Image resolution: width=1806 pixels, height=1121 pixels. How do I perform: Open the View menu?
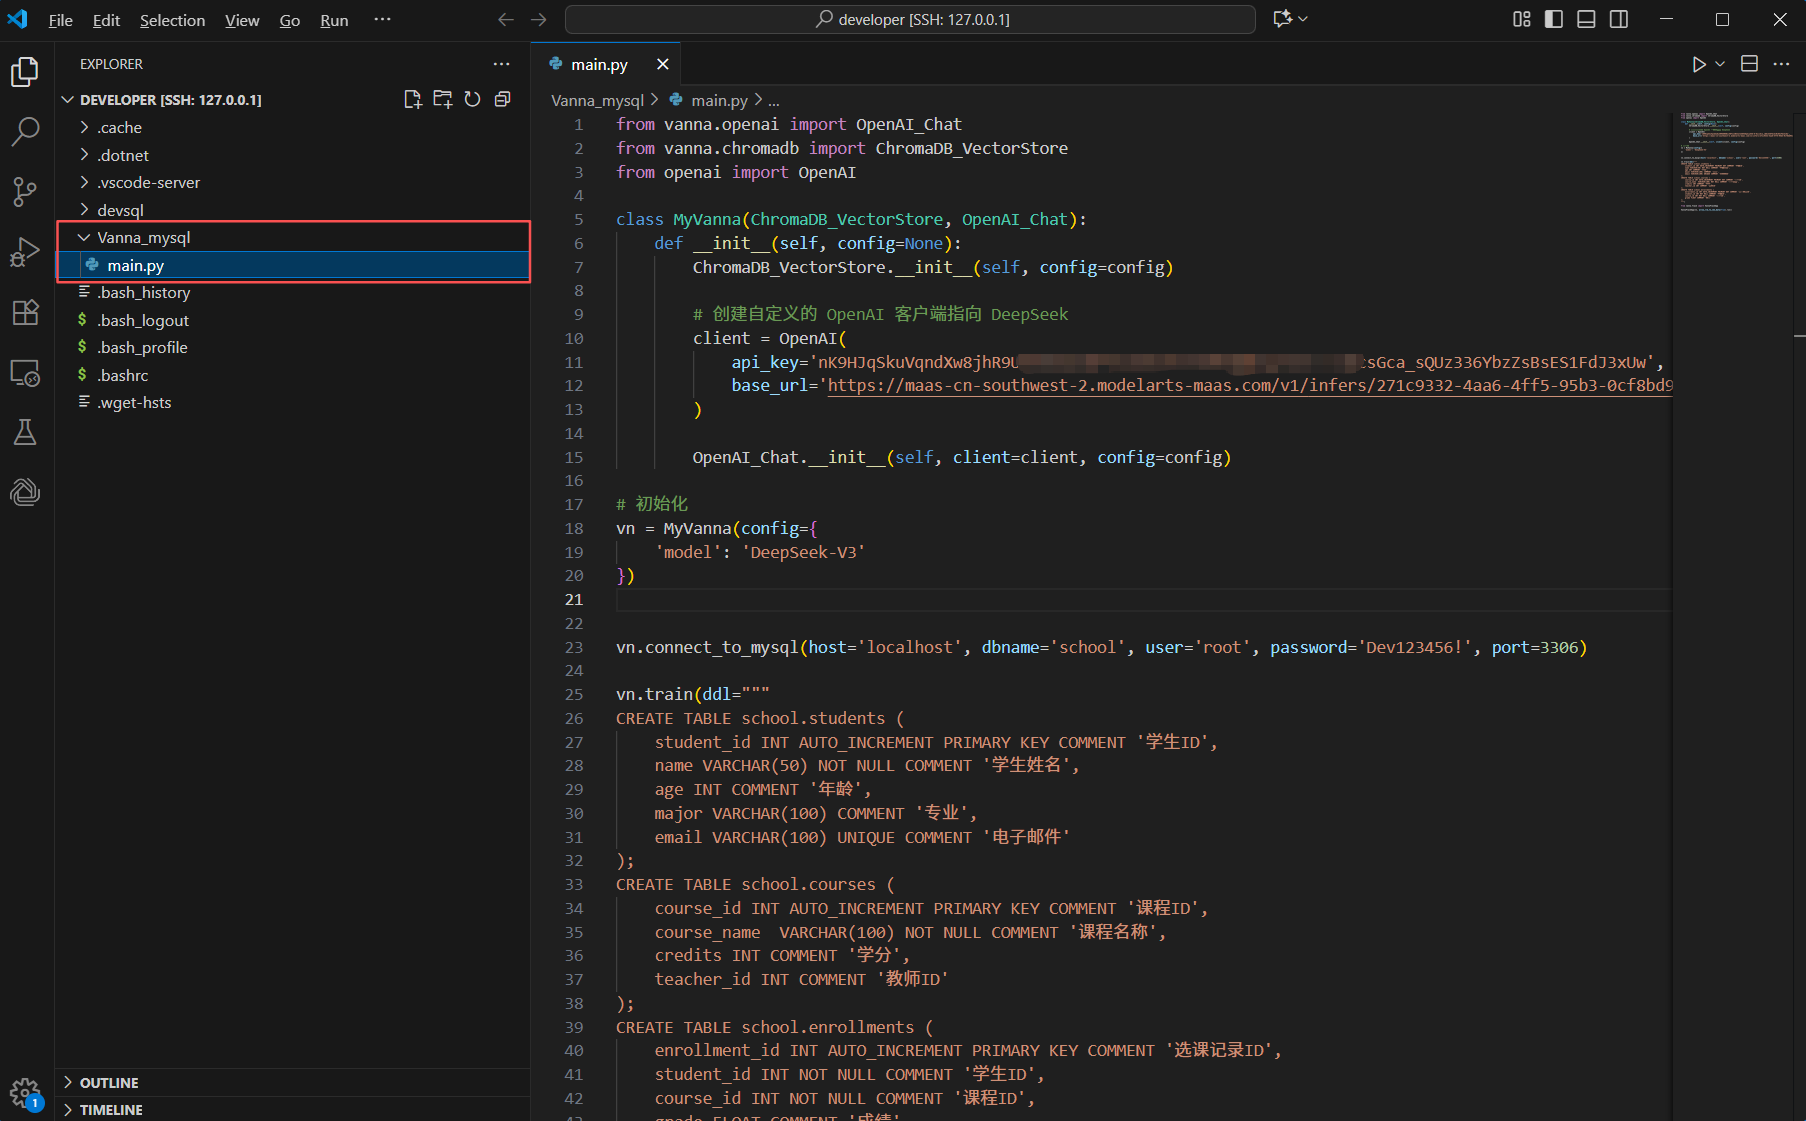pos(242,20)
